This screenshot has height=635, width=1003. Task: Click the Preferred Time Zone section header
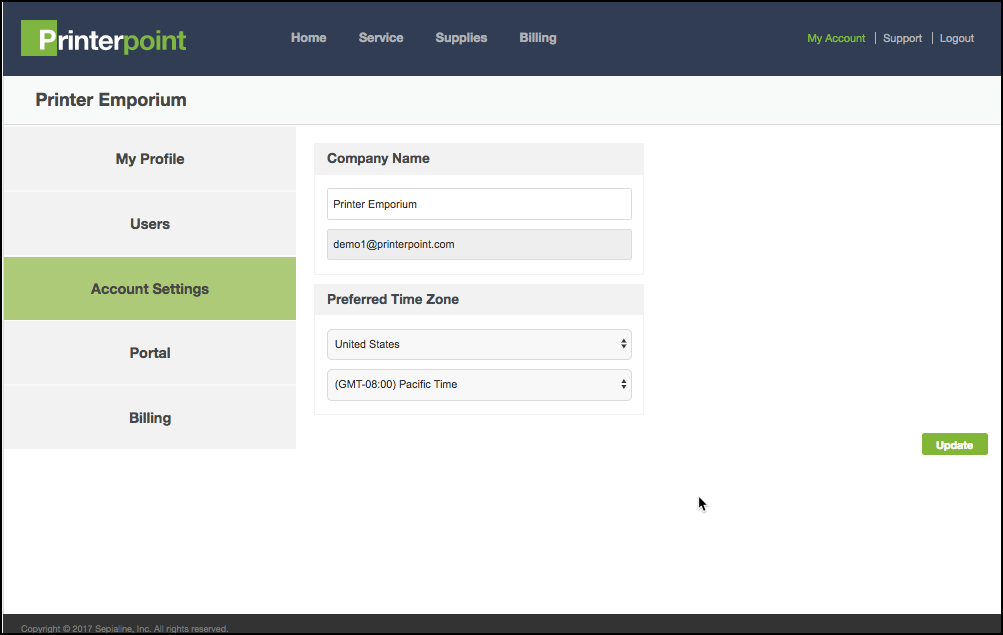[393, 299]
